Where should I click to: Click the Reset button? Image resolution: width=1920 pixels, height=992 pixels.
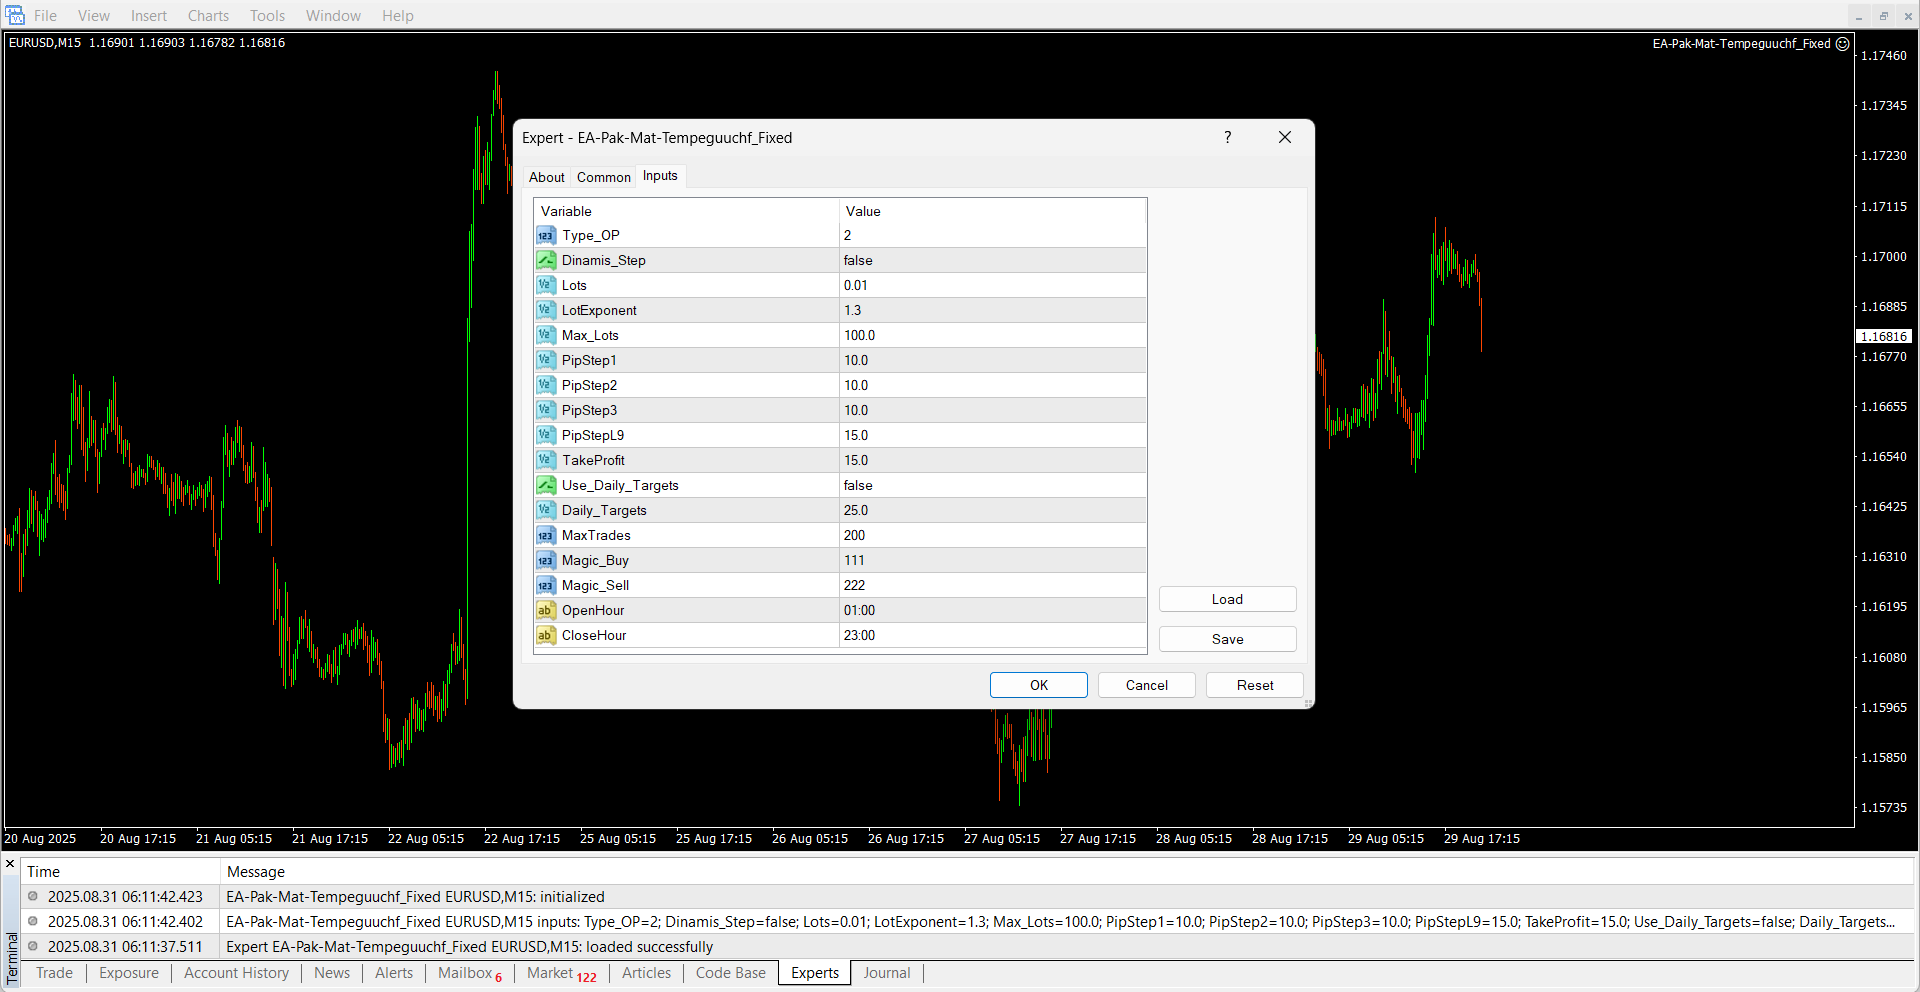point(1254,685)
